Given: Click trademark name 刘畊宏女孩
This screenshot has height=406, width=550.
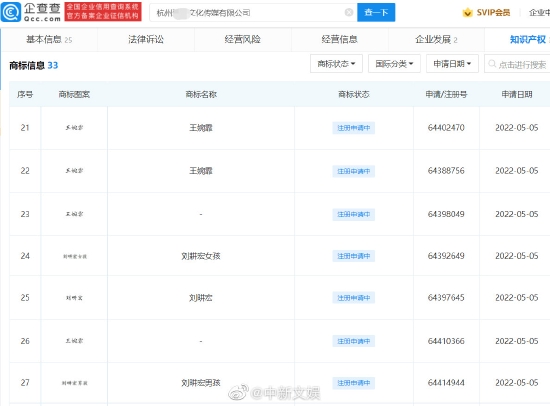Looking at the screenshot, I should pyautogui.click(x=201, y=256).
